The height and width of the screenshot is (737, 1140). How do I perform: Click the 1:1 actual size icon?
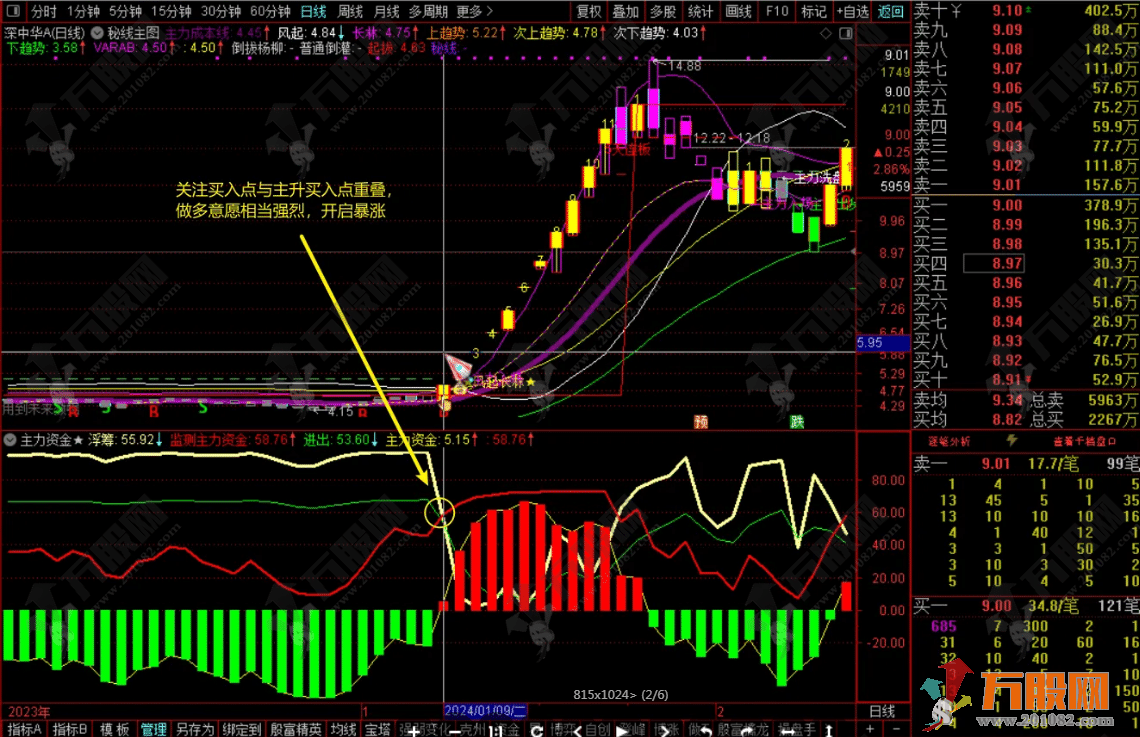[x=496, y=730]
